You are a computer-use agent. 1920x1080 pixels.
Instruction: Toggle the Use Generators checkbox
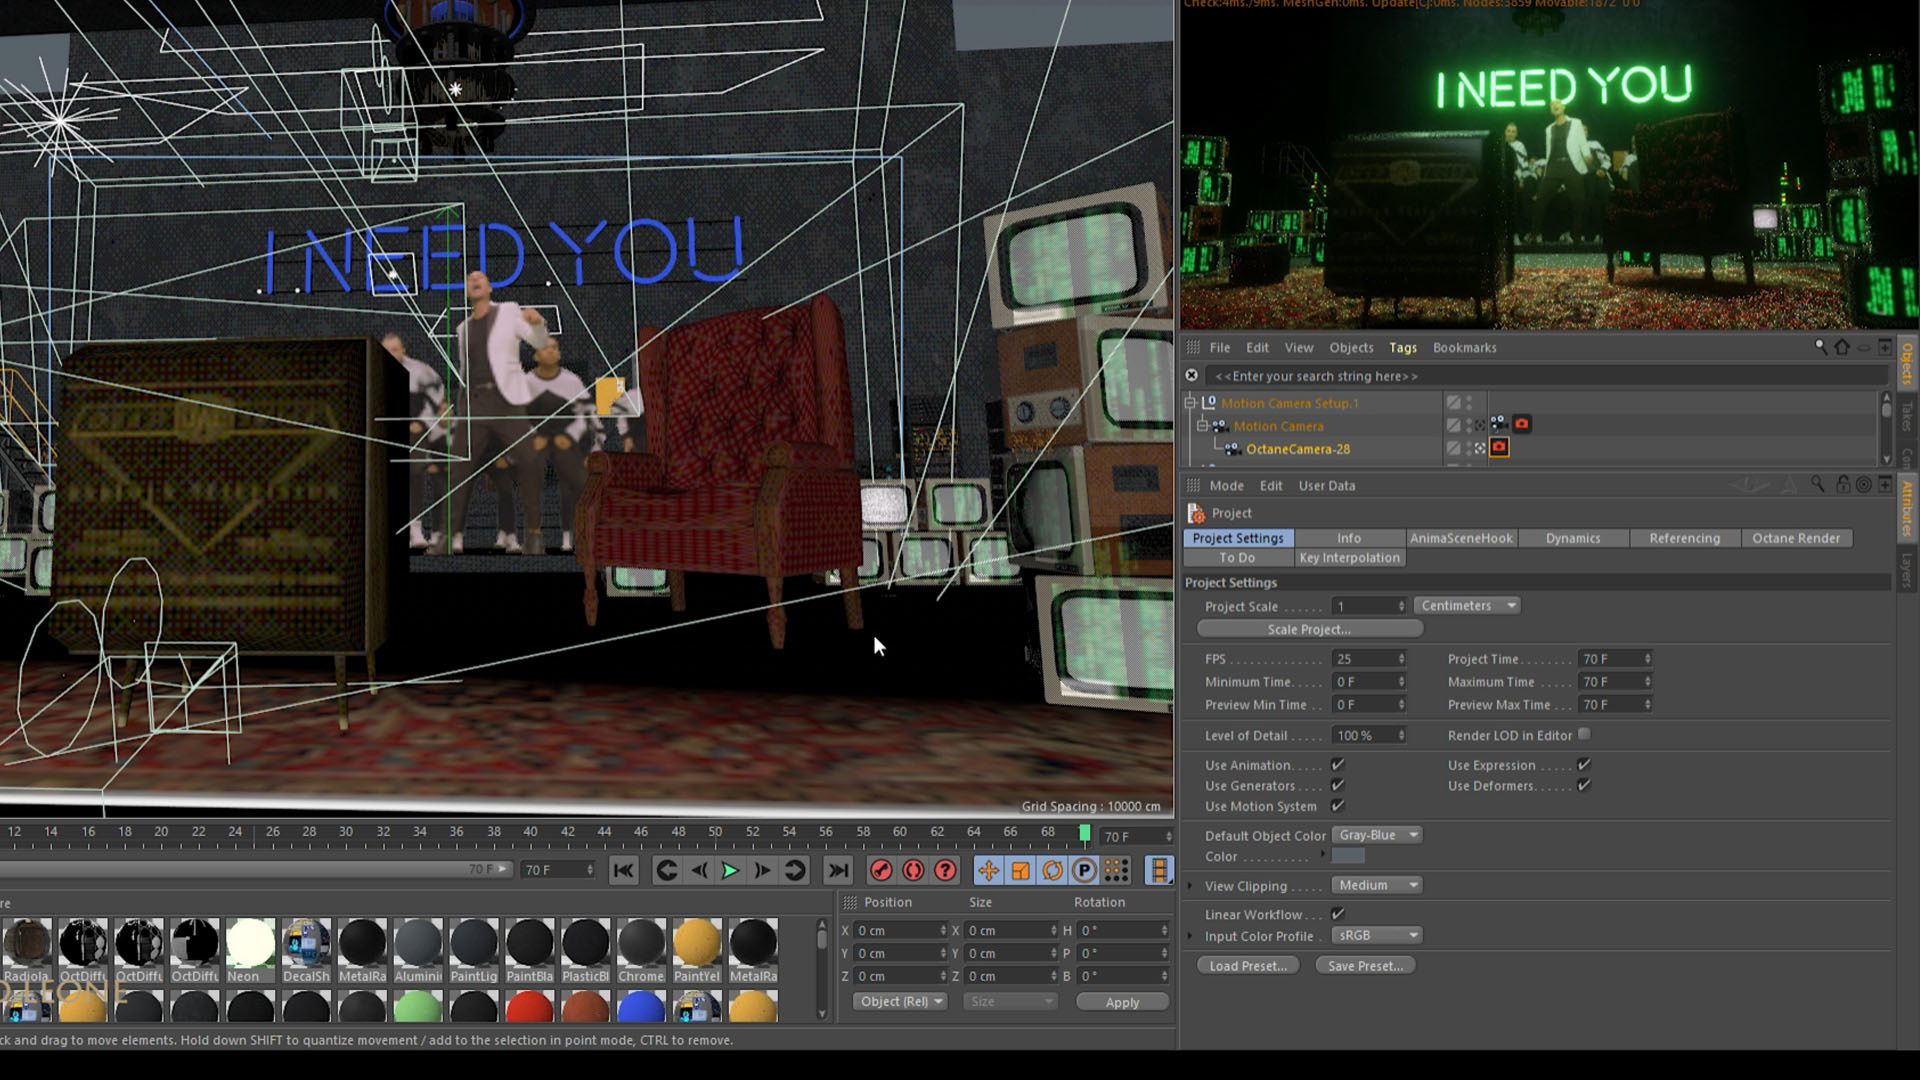pyautogui.click(x=1338, y=785)
